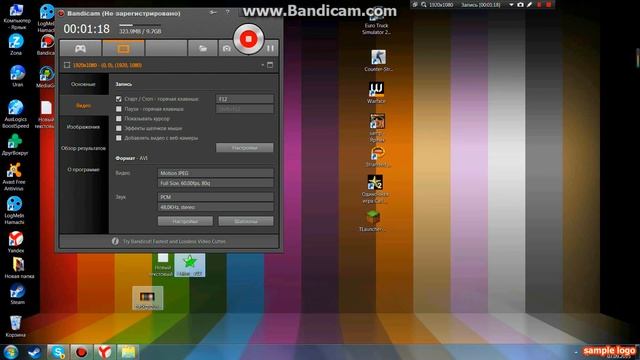The width and height of the screenshot is (640, 360).
Task: Select the Counter-Strike desktop icon
Action: click(x=378, y=60)
